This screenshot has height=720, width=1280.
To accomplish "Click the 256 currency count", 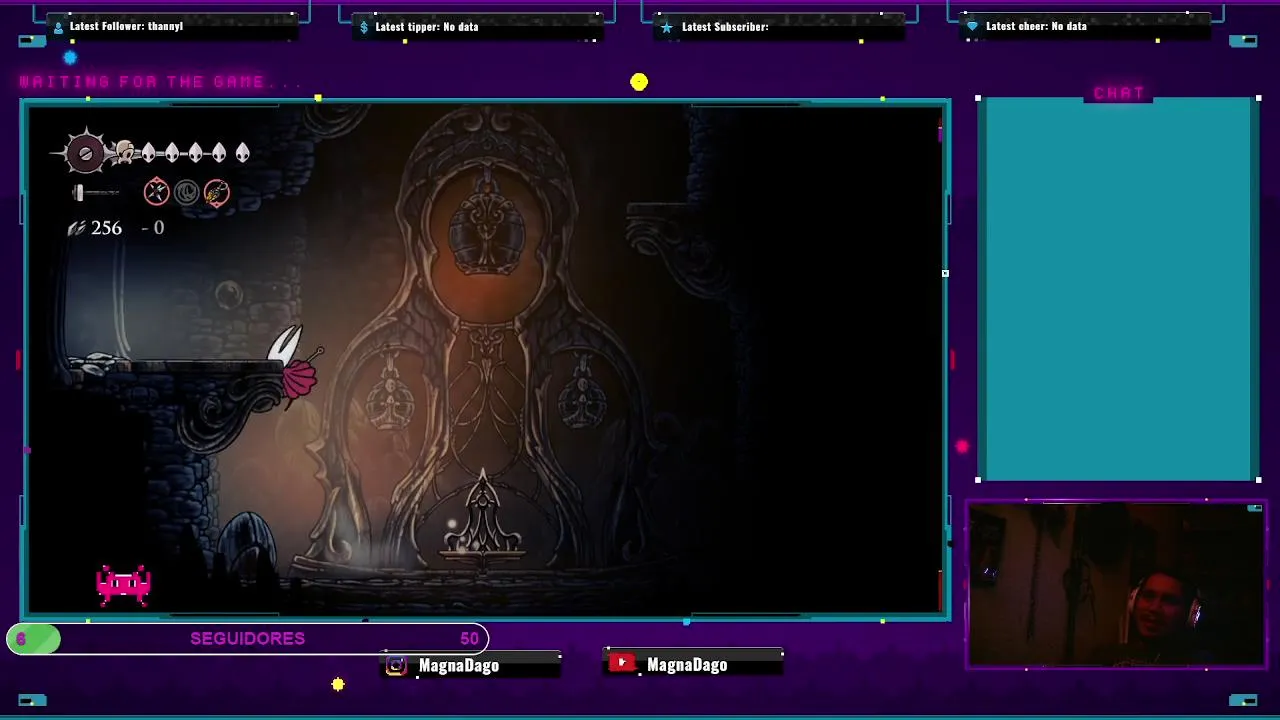I will 106,228.
